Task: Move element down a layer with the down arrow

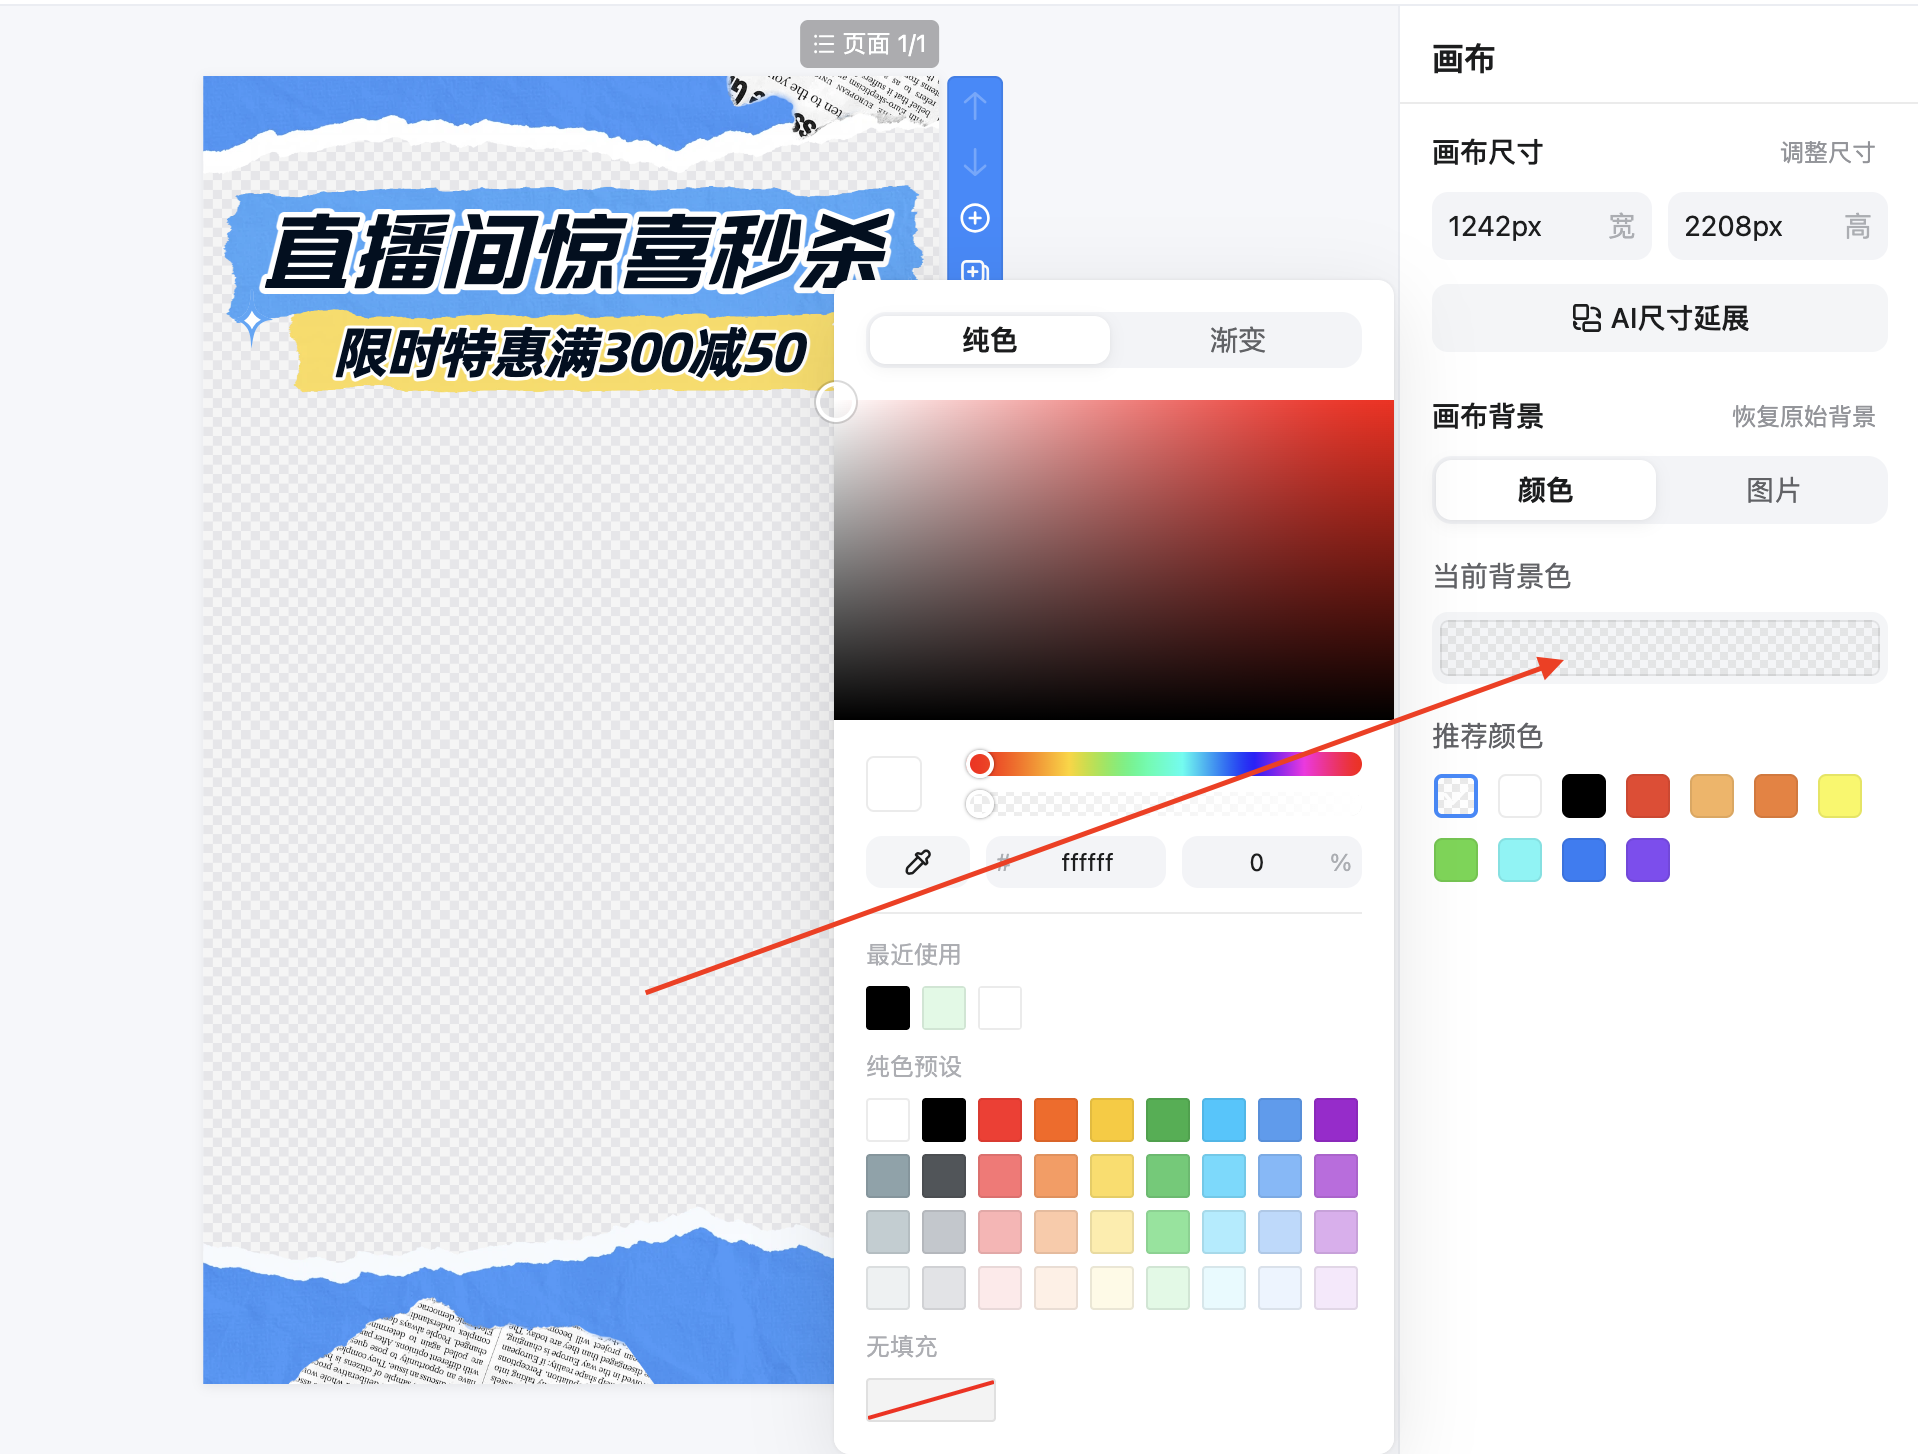Action: click(973, 163)
